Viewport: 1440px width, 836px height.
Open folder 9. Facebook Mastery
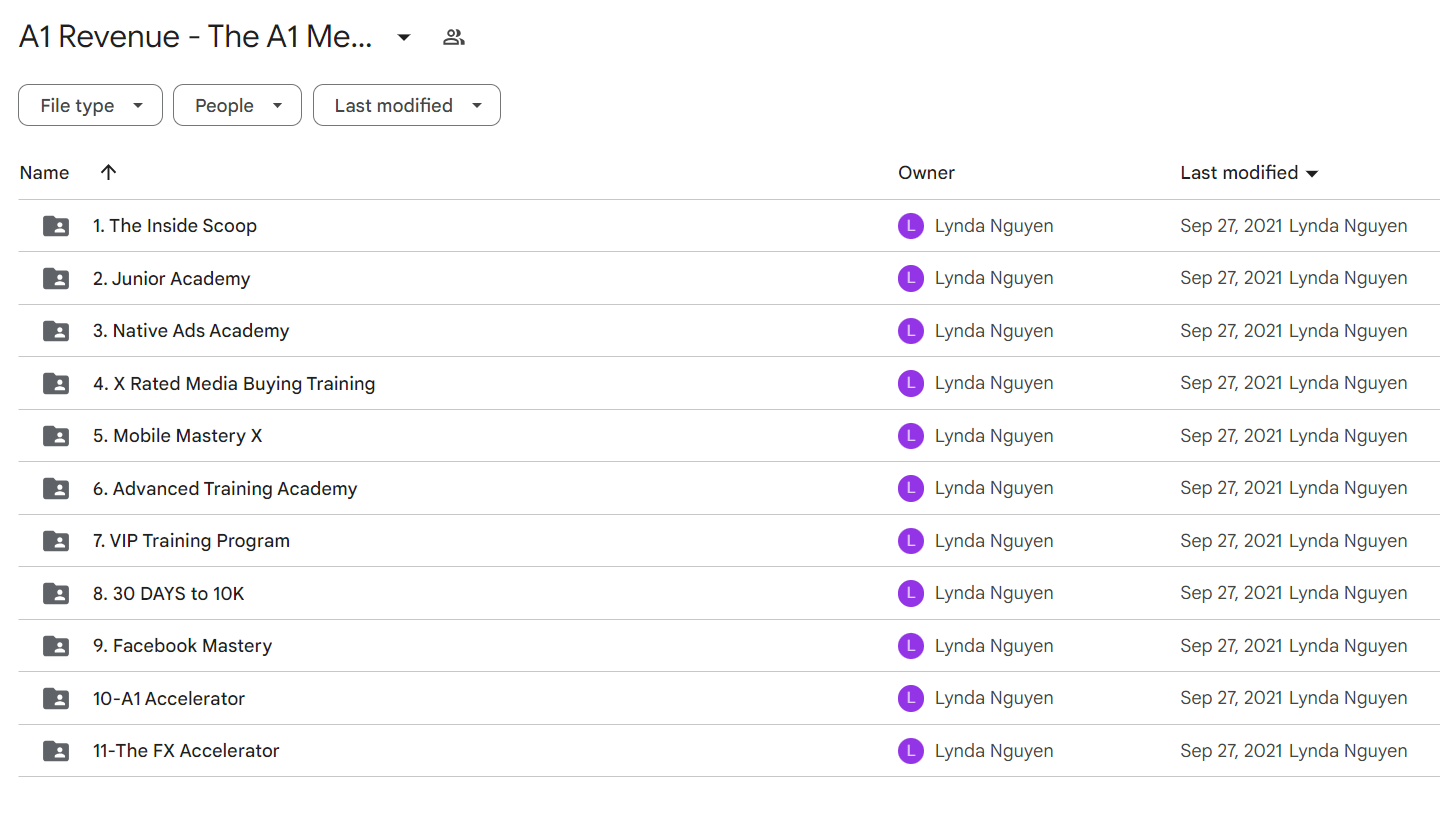point(182,646)
